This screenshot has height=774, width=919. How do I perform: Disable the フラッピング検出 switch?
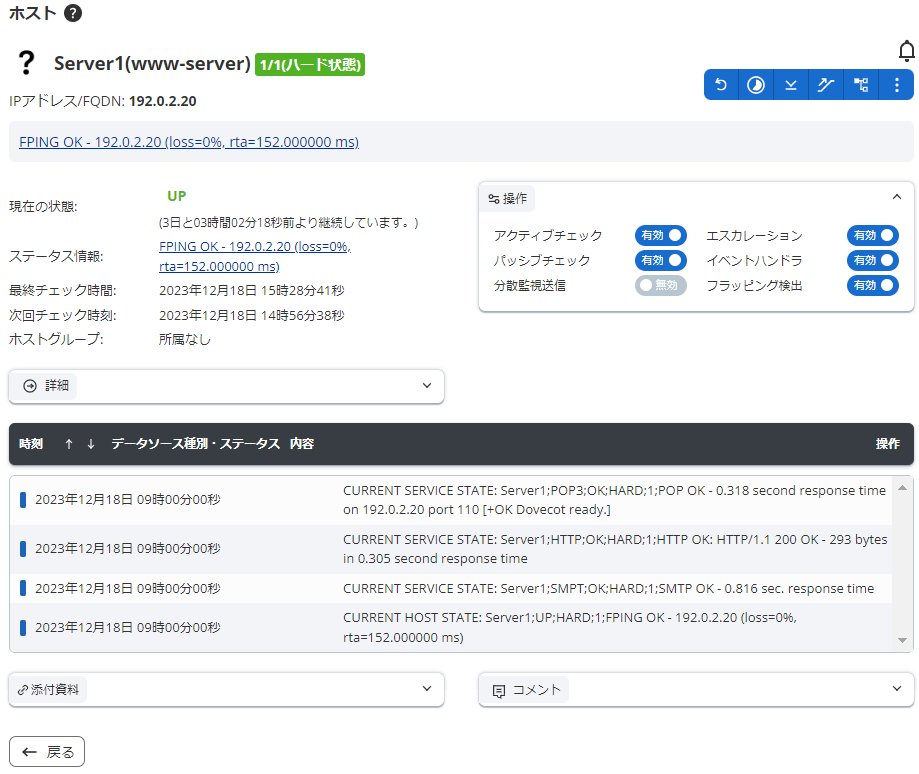click(x=872, y=286)
